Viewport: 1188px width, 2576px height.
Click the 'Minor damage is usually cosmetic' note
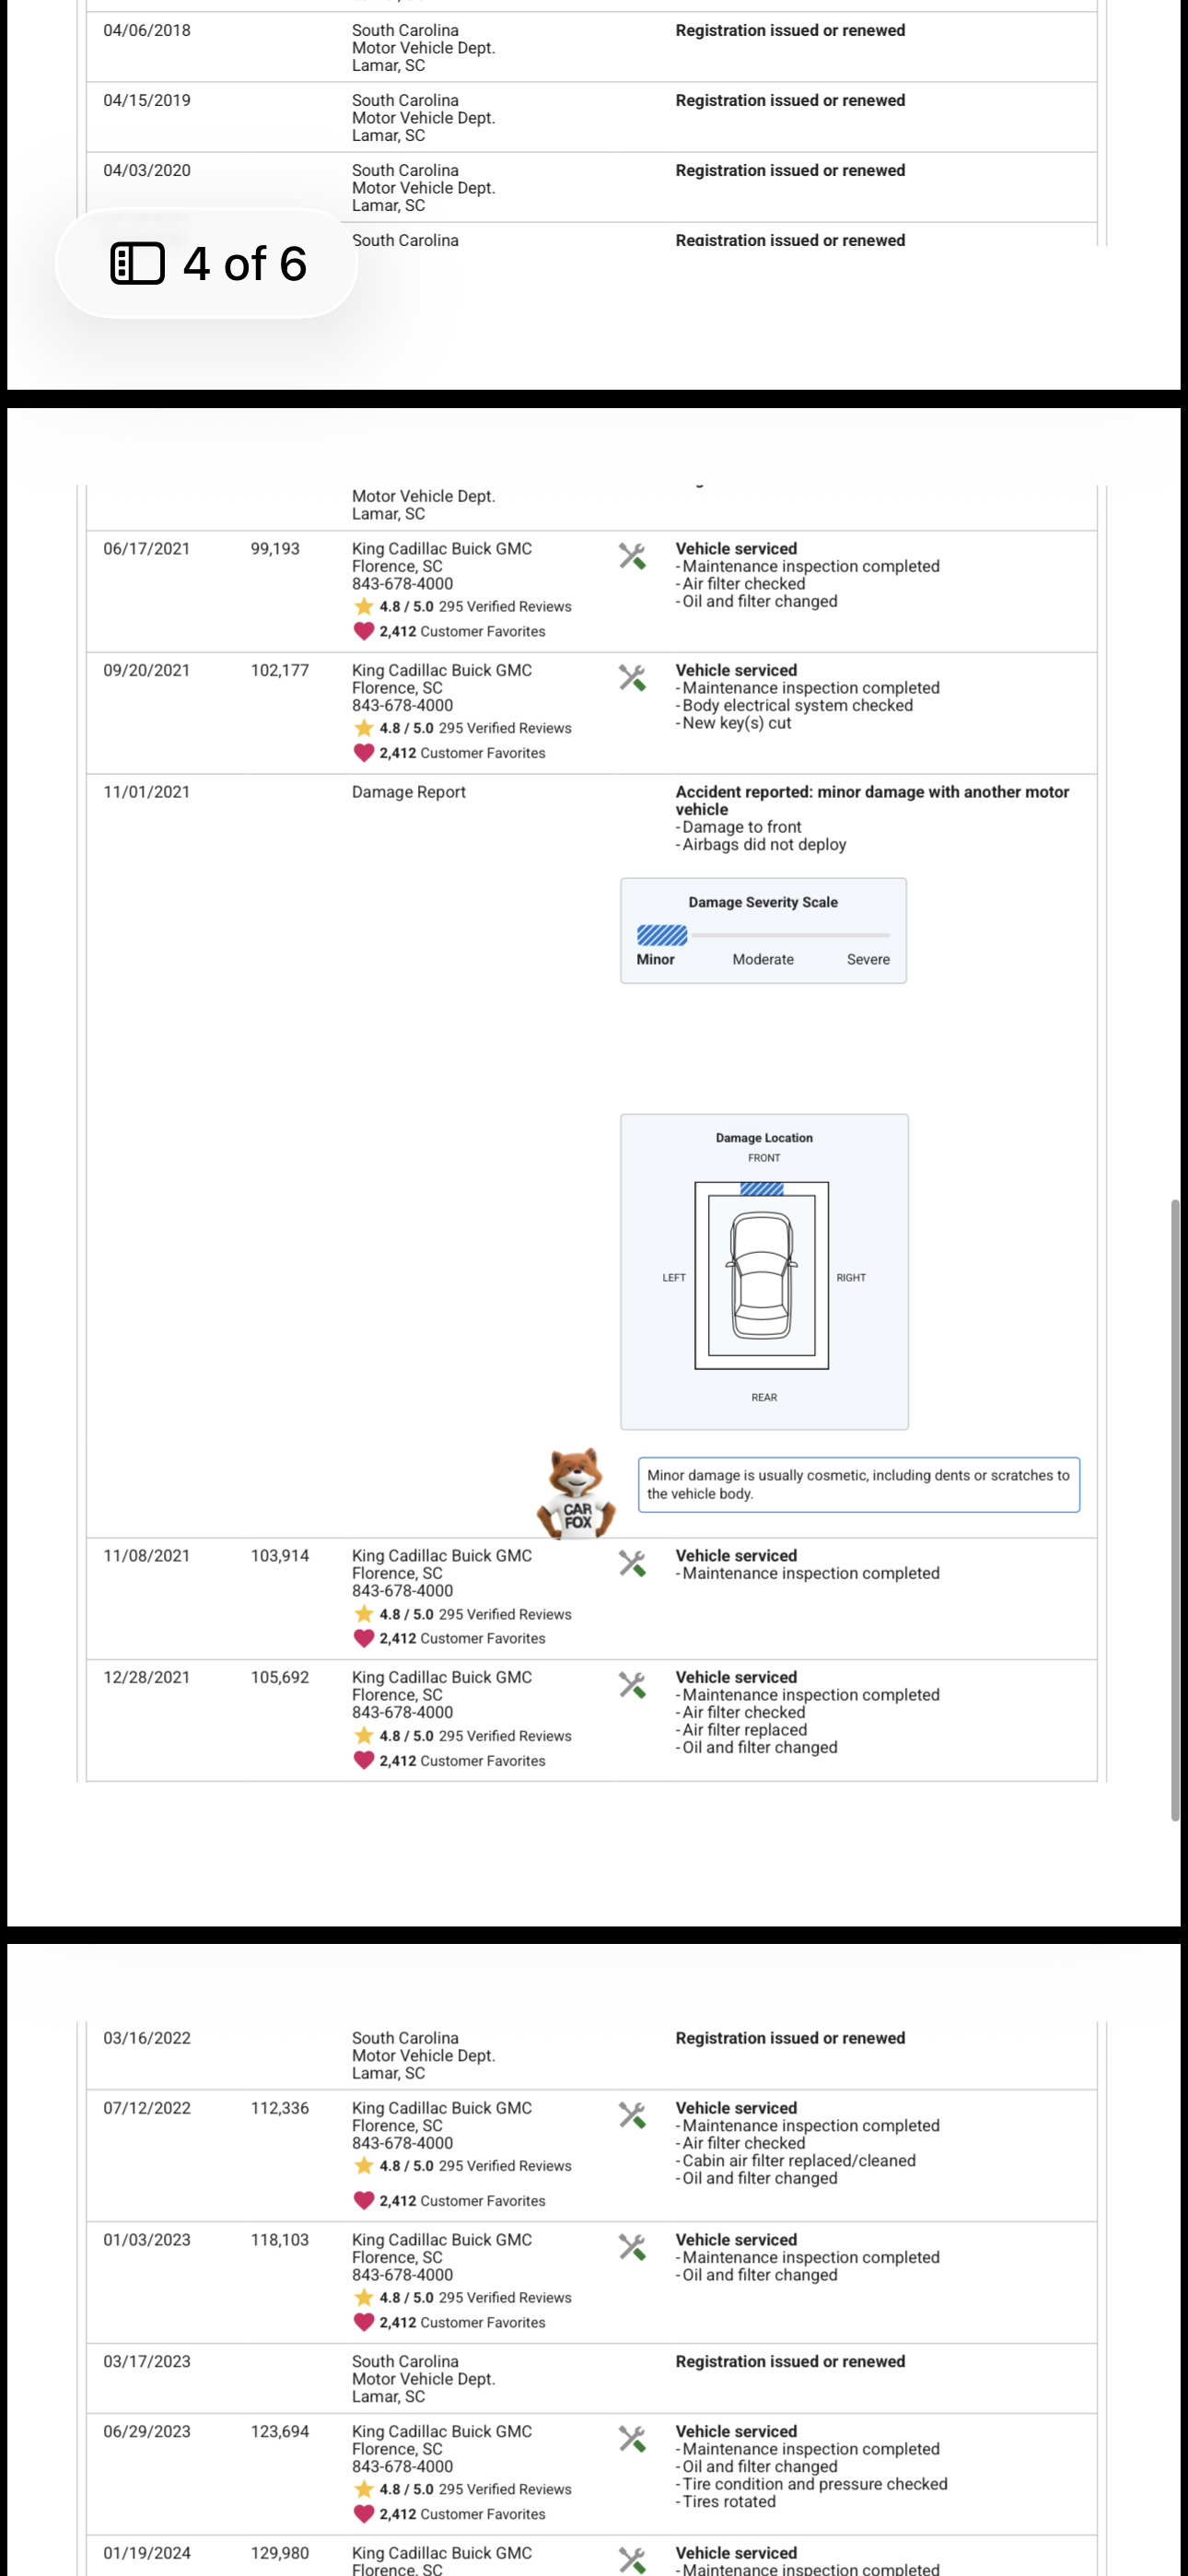(x=859, y=1484)
